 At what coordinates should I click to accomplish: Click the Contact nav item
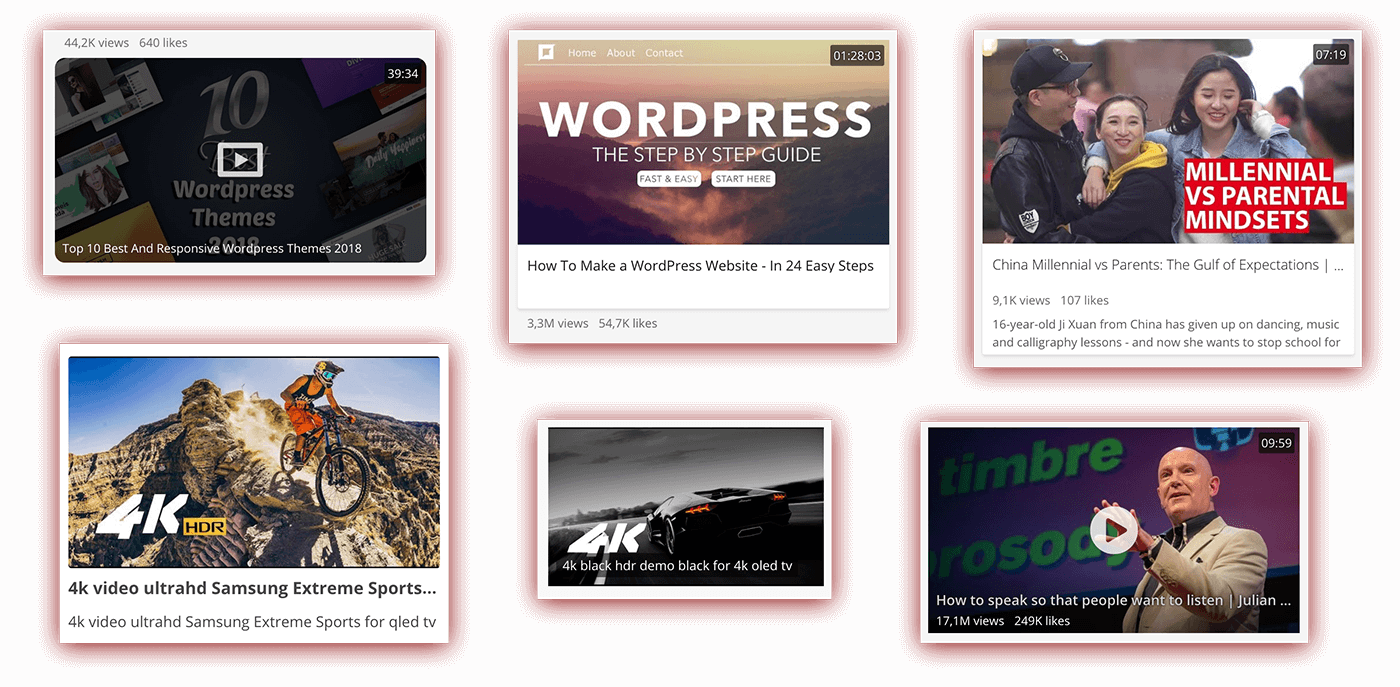point(663,53)
